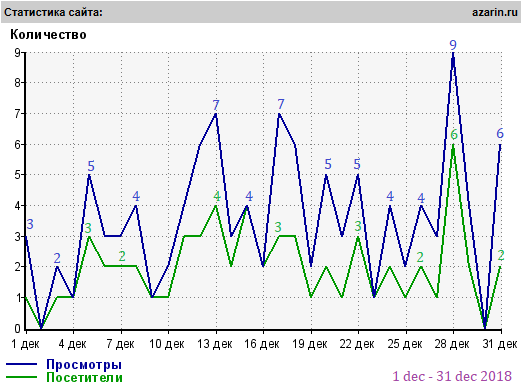The height and width of the screenshot is (388, 521).
Task: Click the blue '2' data label at 3 дек
Action: [x=57, y=258]
